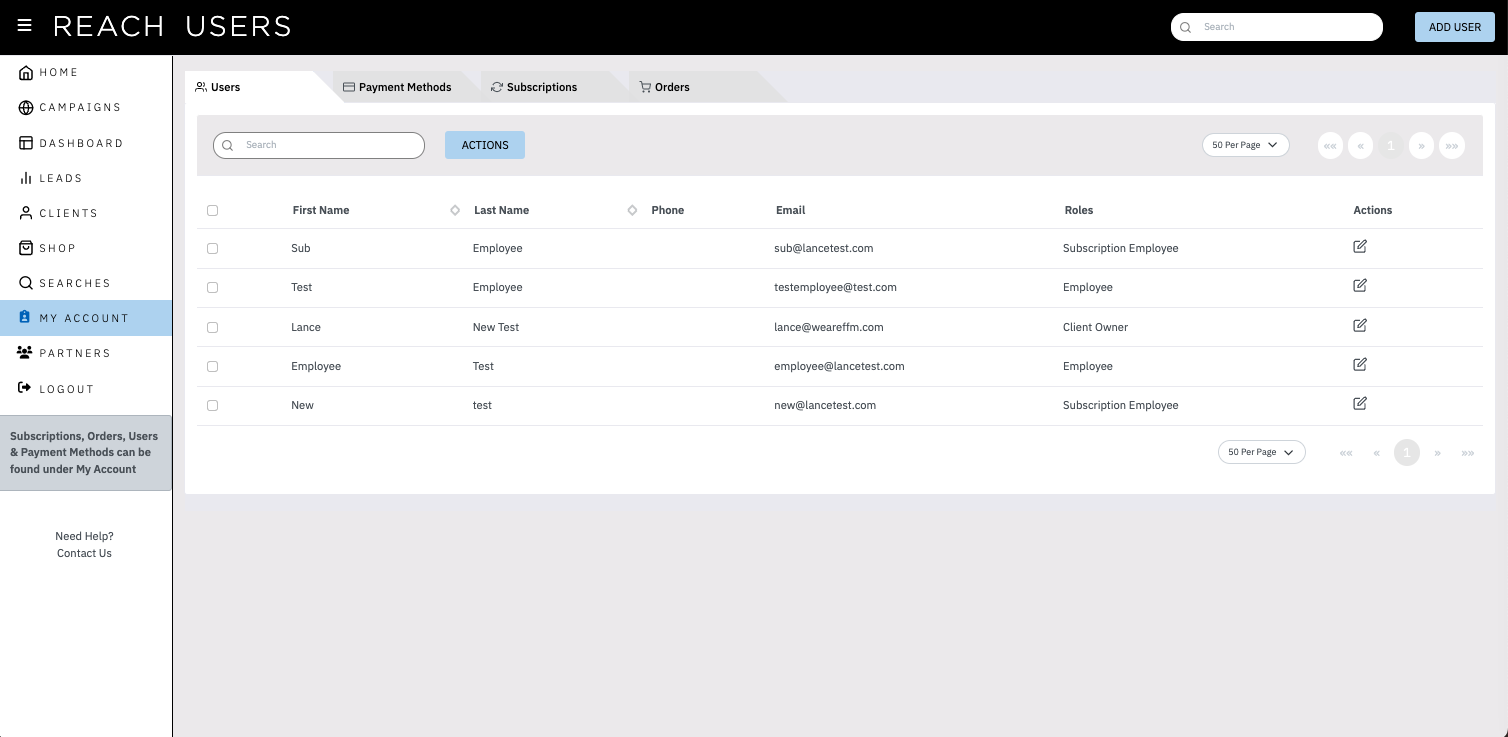Click the Logout arrow icon

25,388
